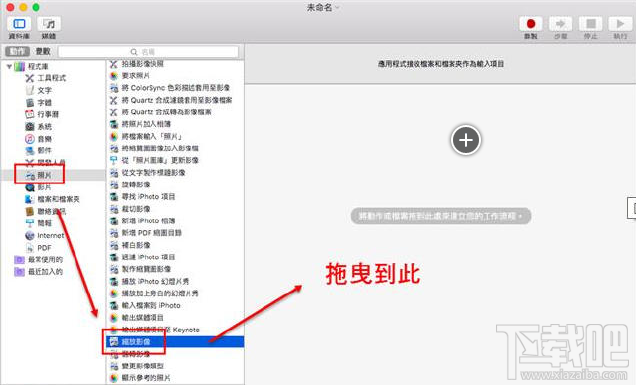636x385 pixels.
Task: Collapse the 程式庫 library disclosure triangle
Action: 9,67
